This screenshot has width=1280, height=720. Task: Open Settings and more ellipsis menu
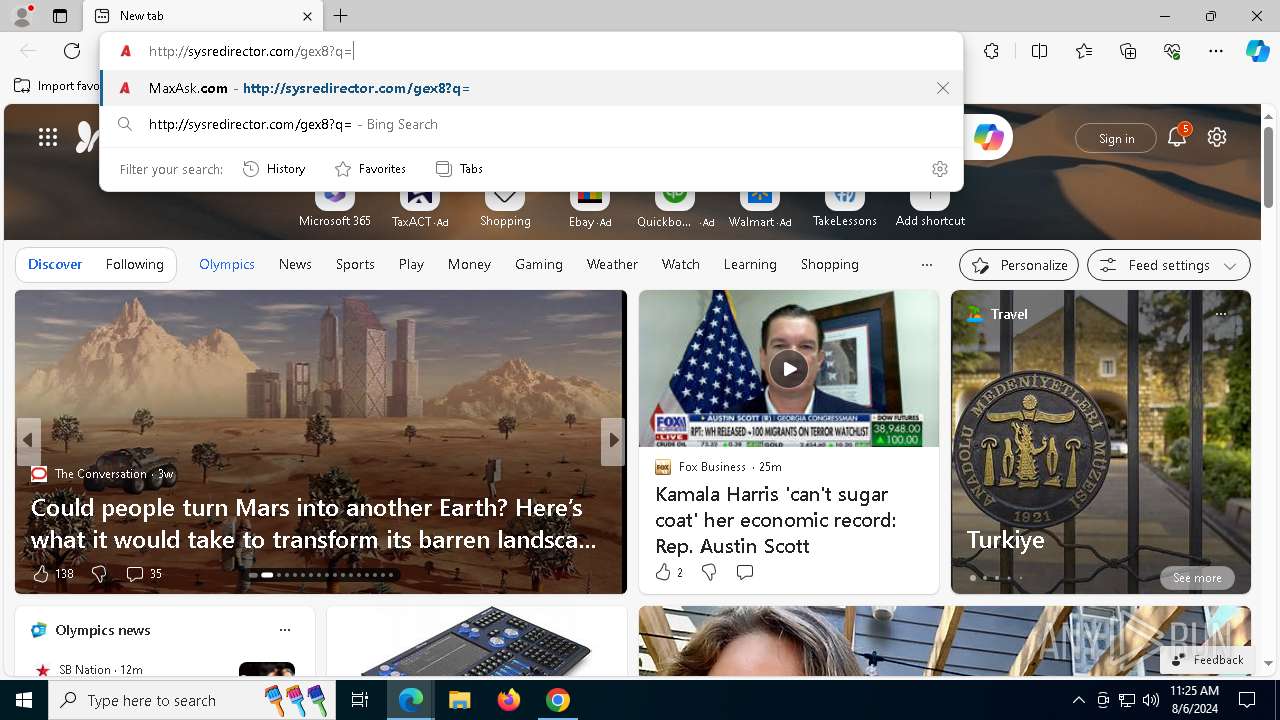(x=1216, y=51)
